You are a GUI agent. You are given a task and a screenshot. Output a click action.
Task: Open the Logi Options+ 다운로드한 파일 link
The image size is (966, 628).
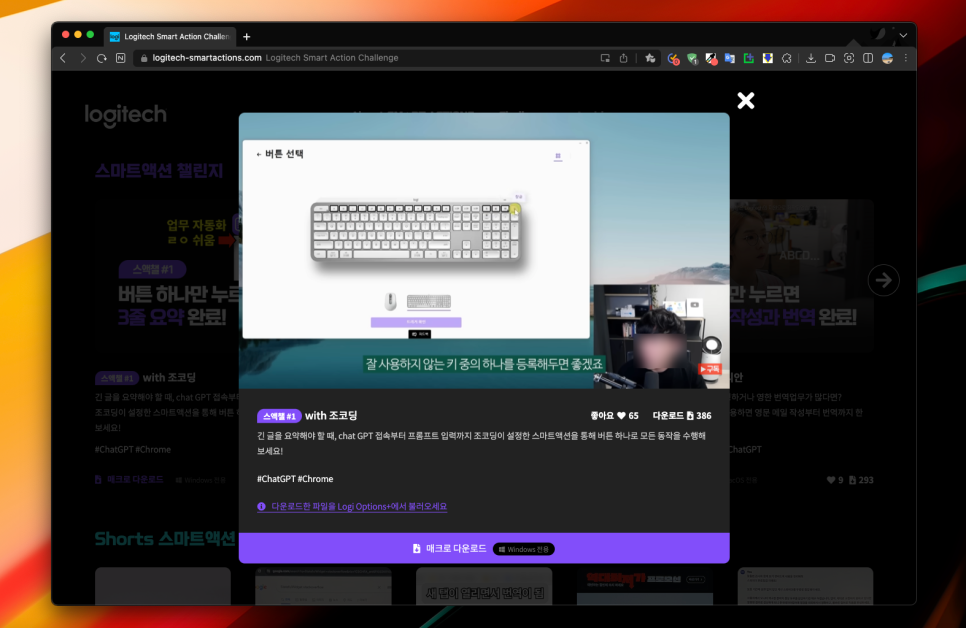coord(359,507)
